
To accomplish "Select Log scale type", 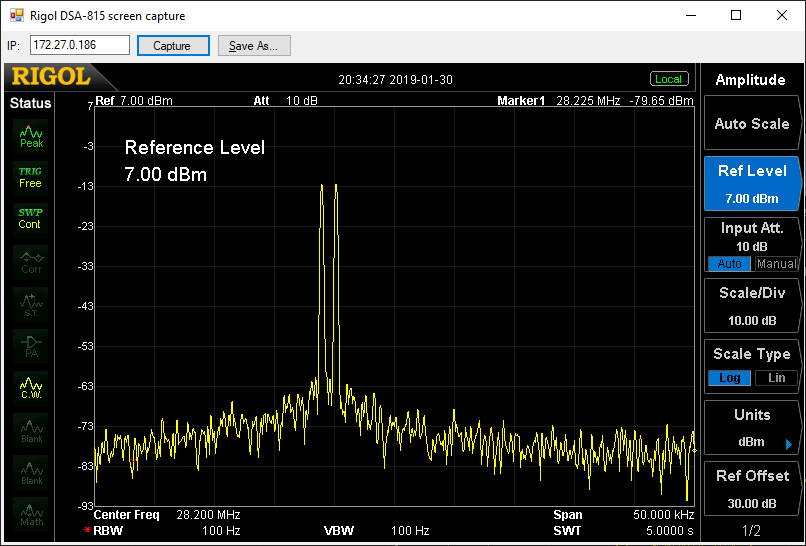I will (729, 378).
